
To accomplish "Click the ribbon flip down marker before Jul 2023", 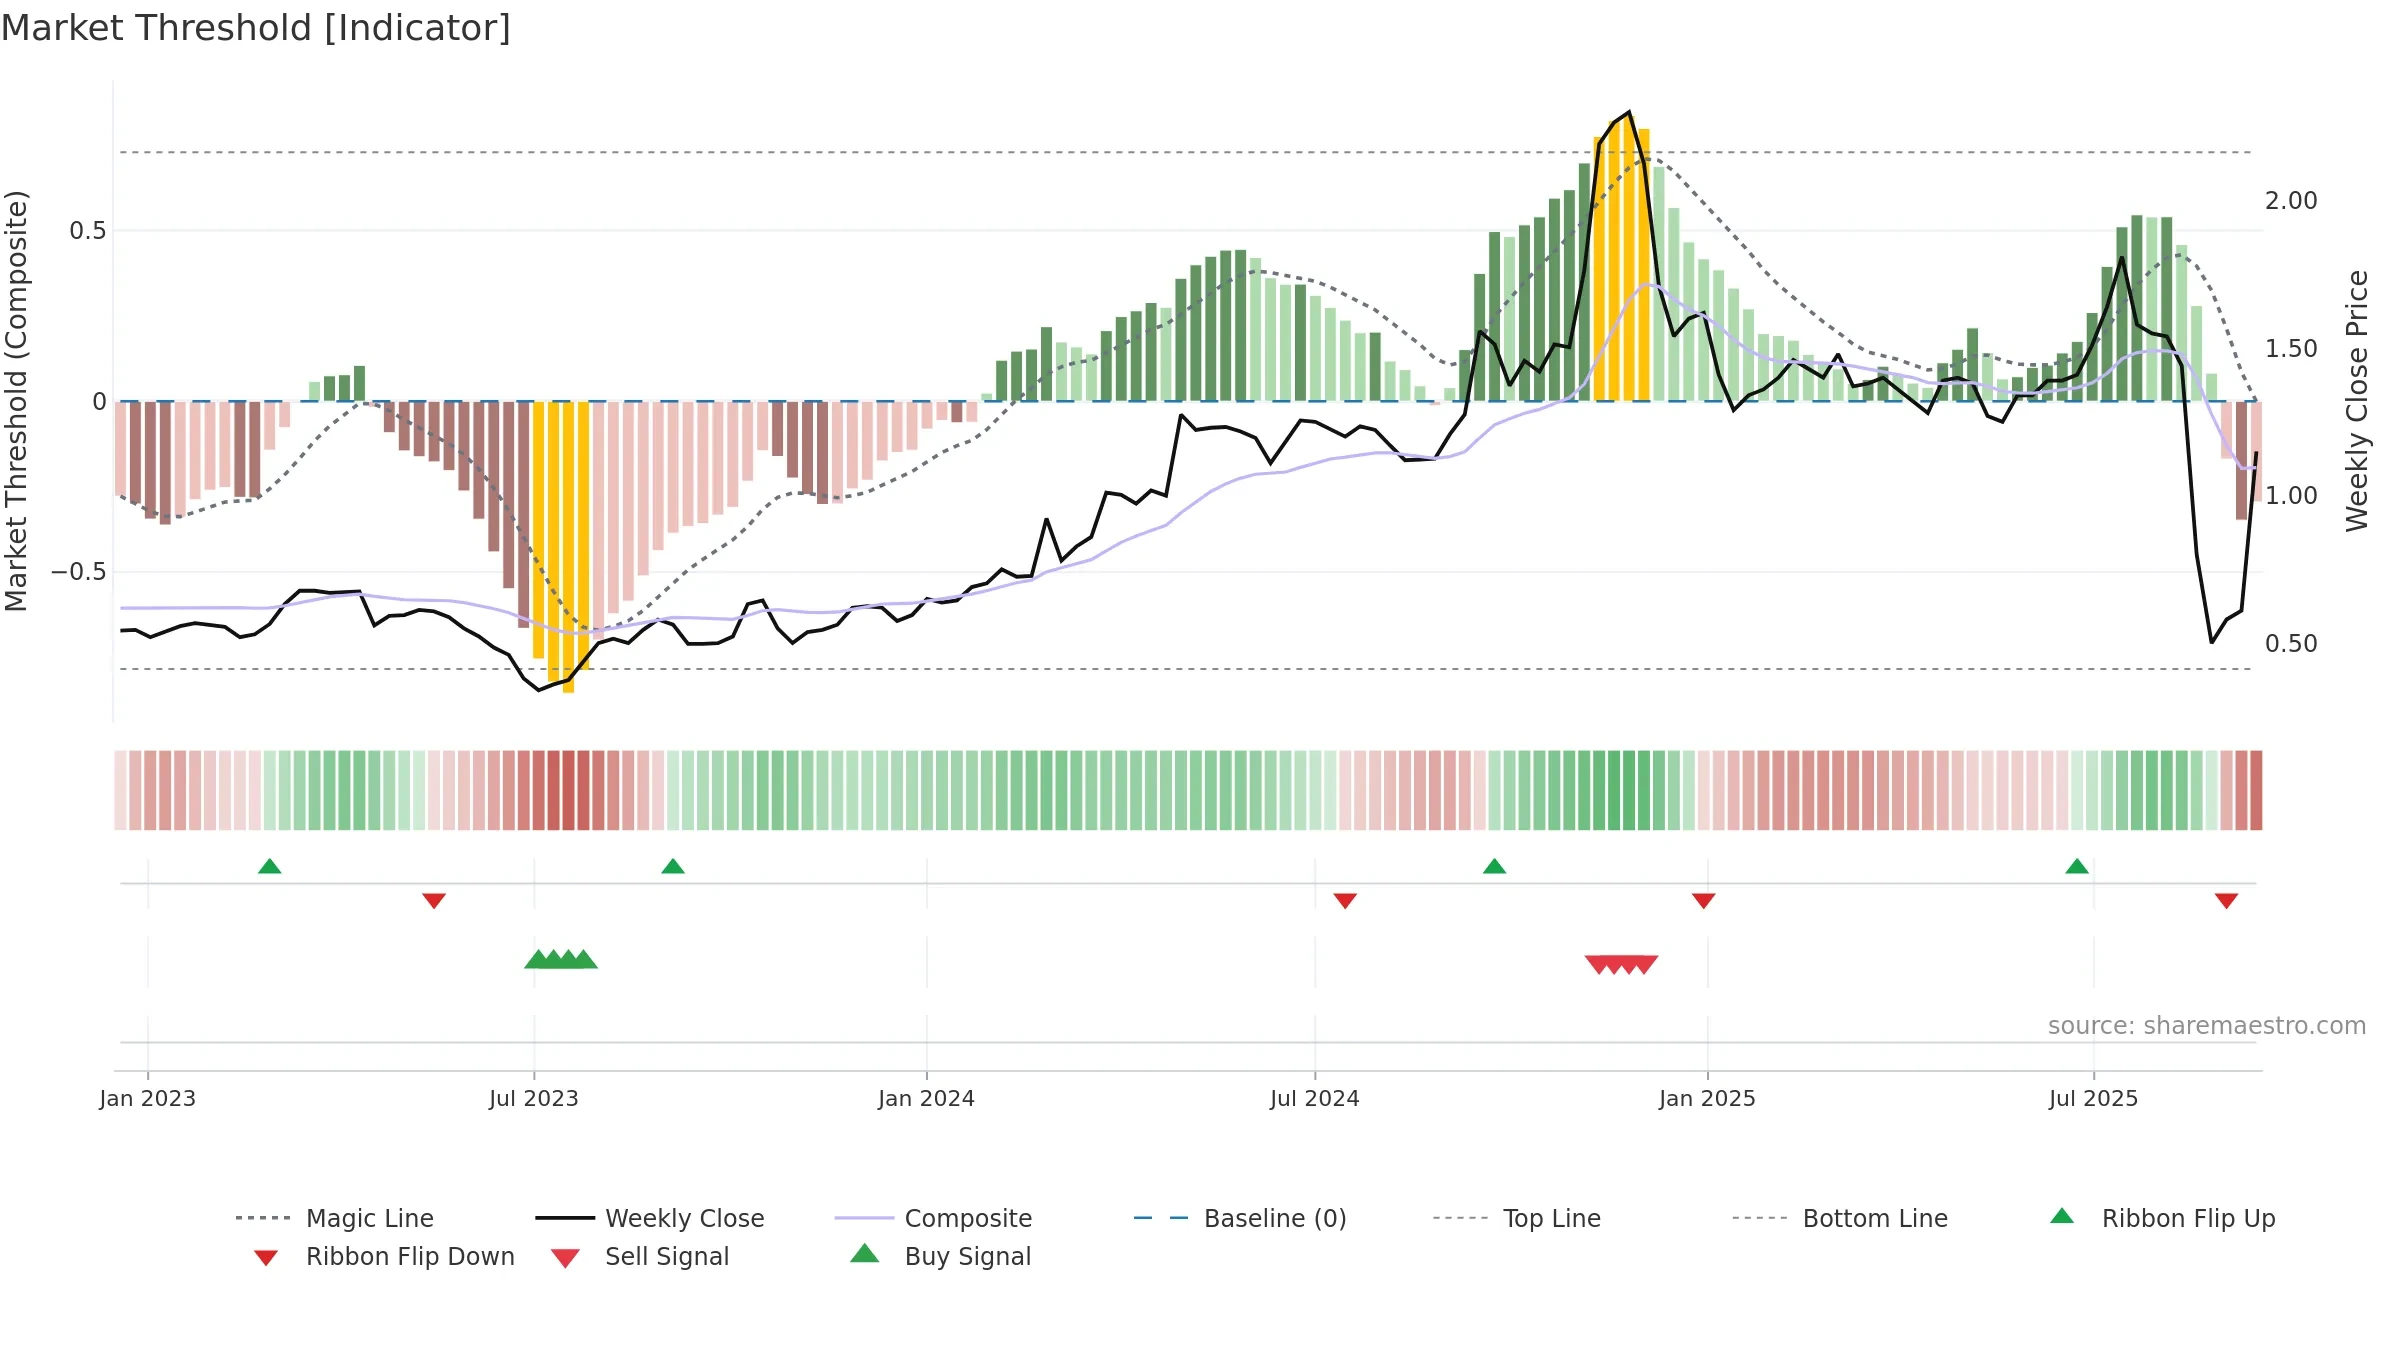I will point(434,901).
